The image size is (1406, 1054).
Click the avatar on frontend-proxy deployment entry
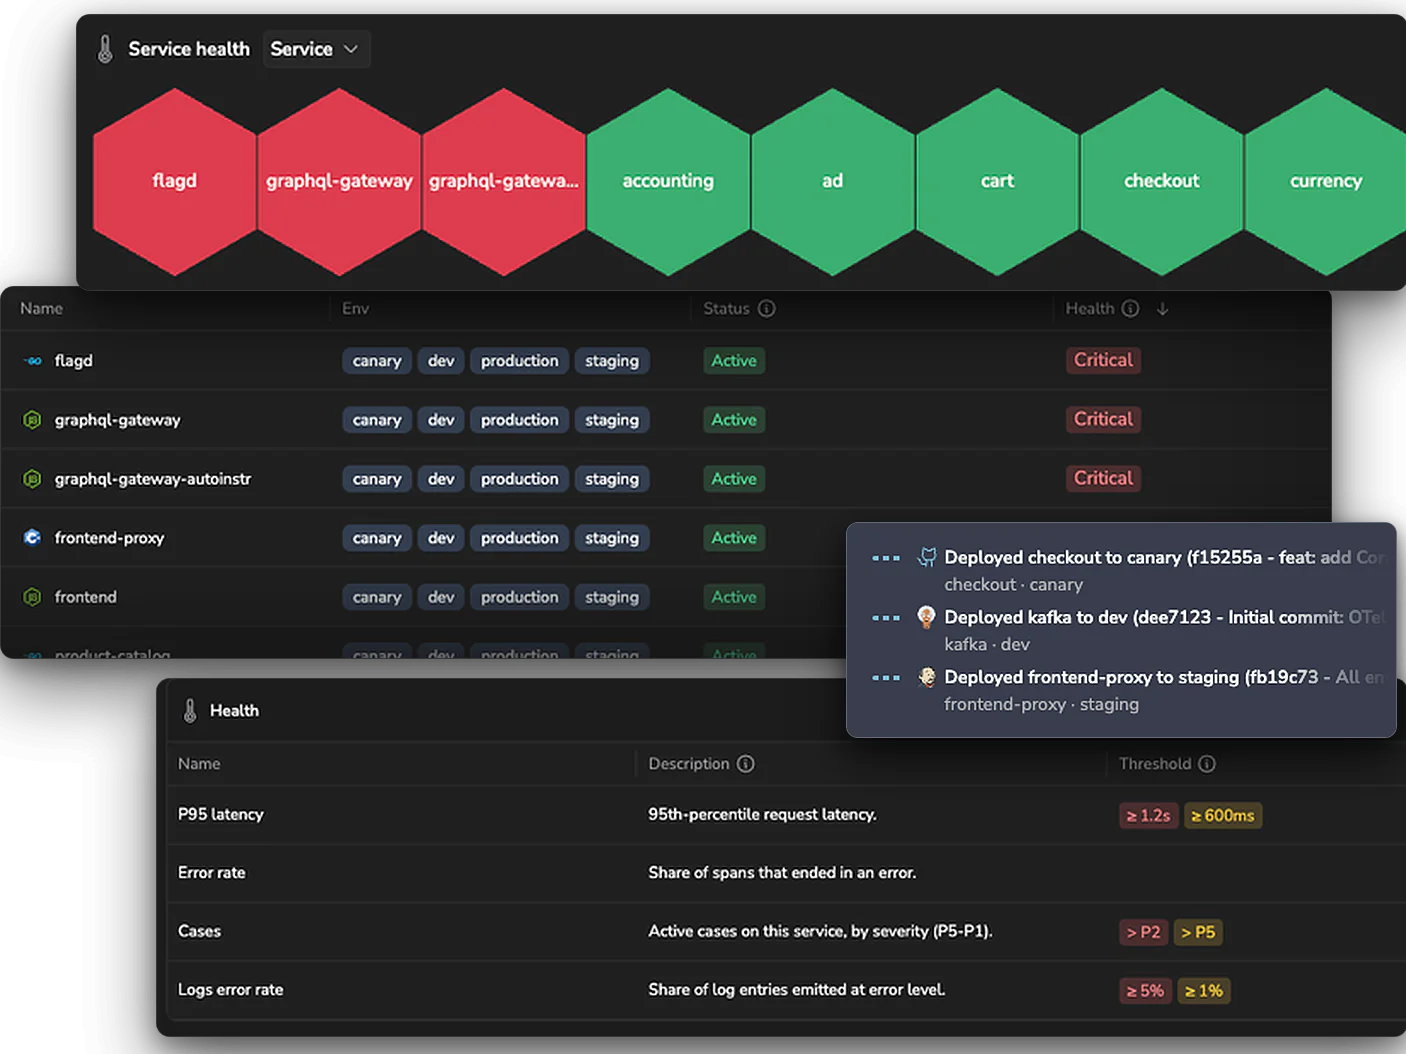(927, 677)
